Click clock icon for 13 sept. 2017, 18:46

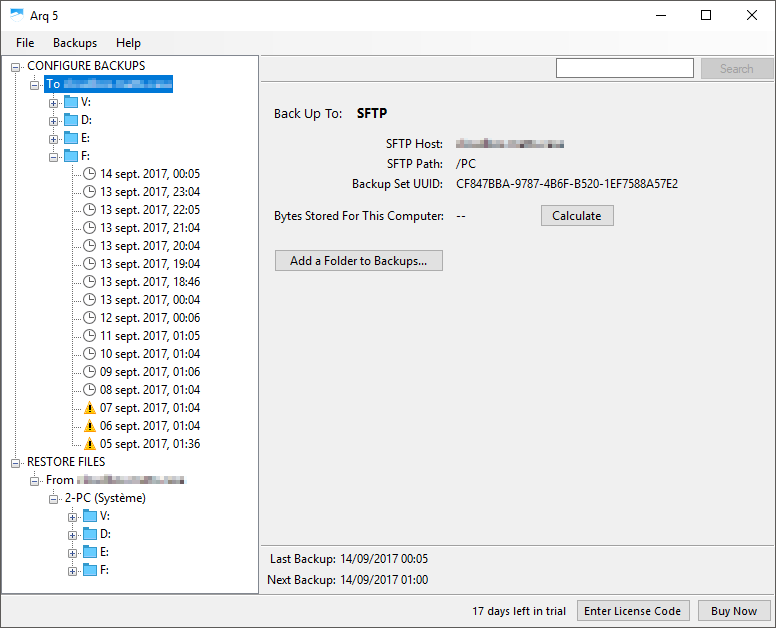[89, 282]
